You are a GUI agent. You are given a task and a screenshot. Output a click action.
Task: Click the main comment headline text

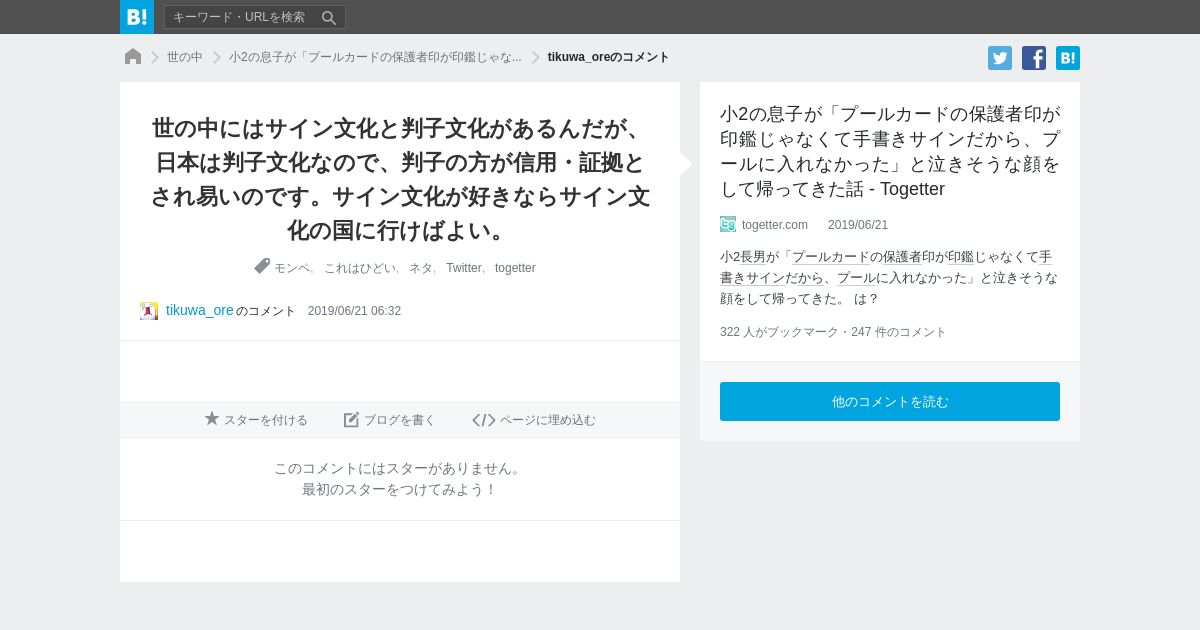click(x=400, y=179)
